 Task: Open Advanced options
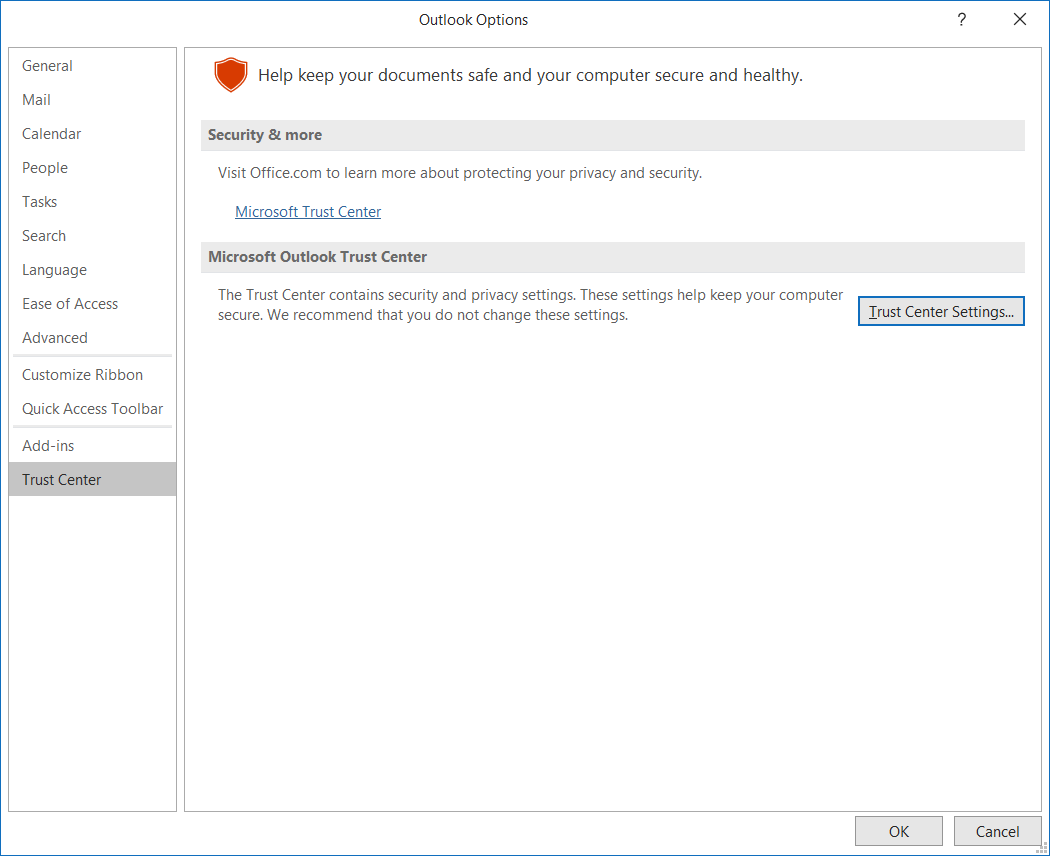pyautogui.click(x=92, y=338)
